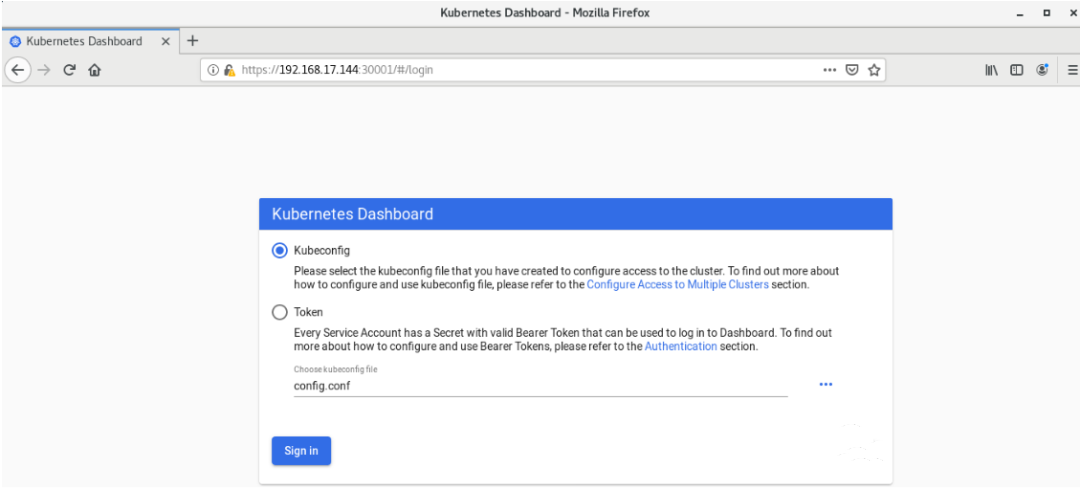Viewport: 1080px width, 491px height.
Task: Toggle Firefox sidebars icon
Action: coord(1017,70)
